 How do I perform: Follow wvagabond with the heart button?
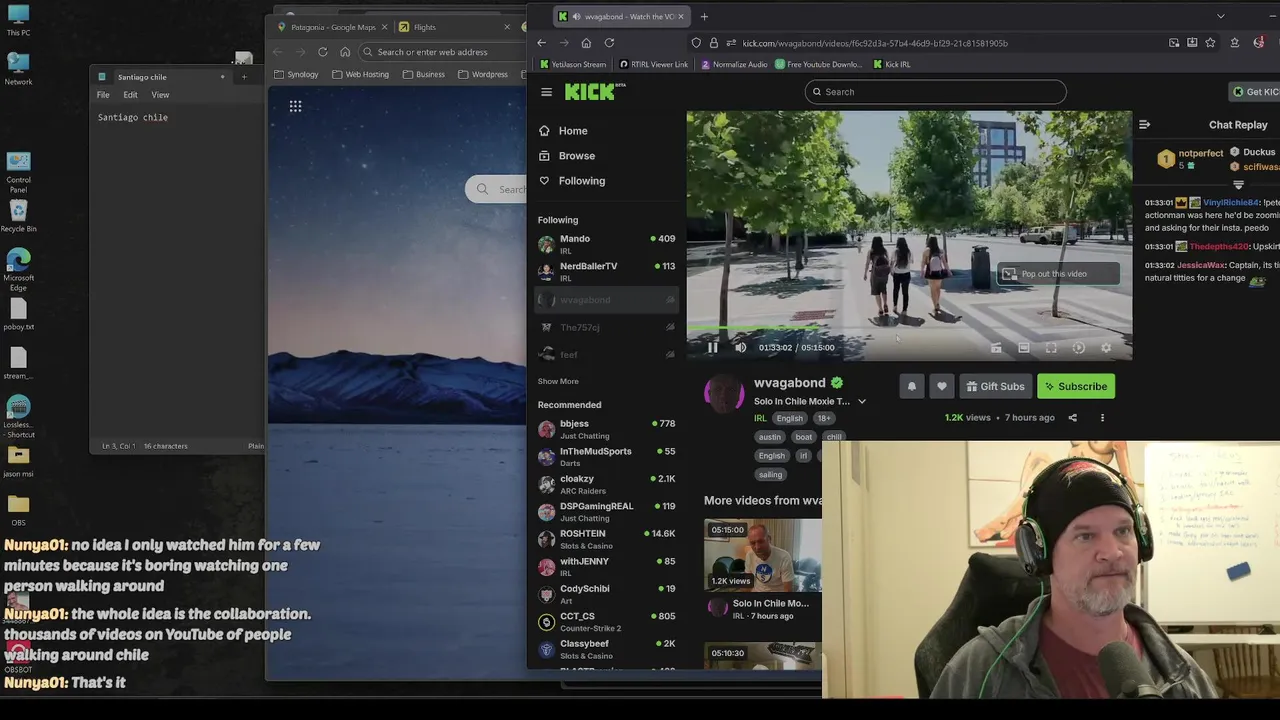(x=941, y=386)
